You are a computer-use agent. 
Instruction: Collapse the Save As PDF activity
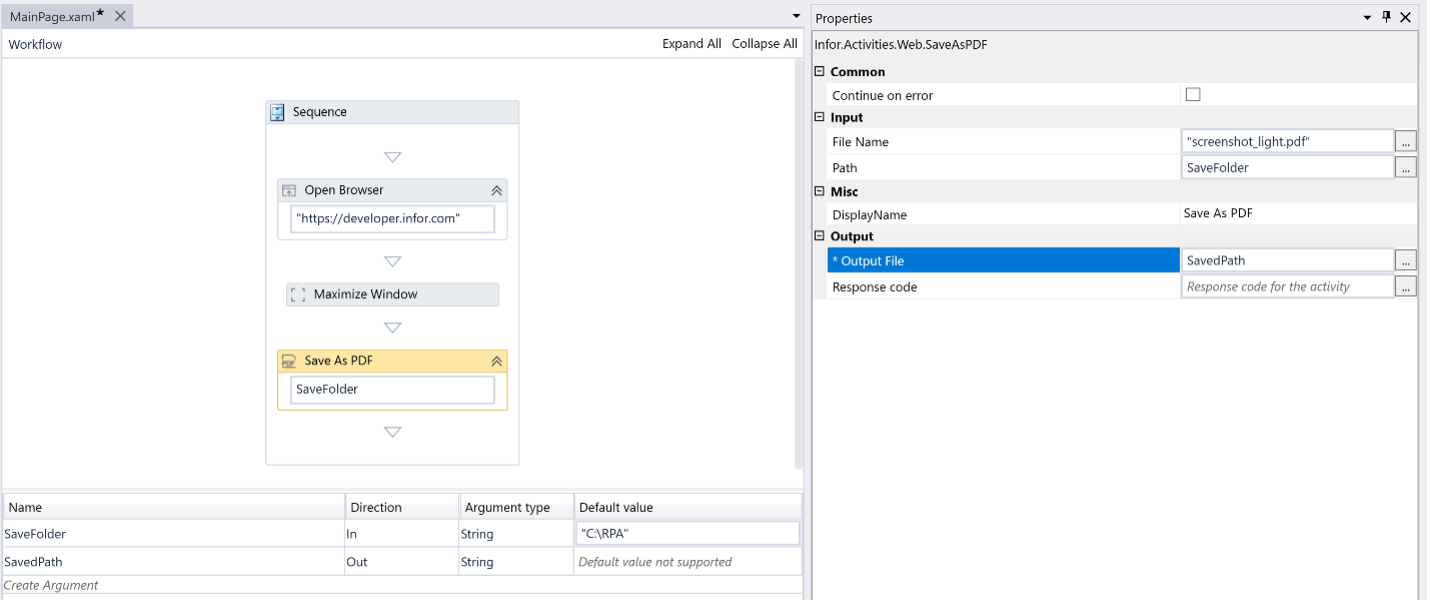[496, 361]
